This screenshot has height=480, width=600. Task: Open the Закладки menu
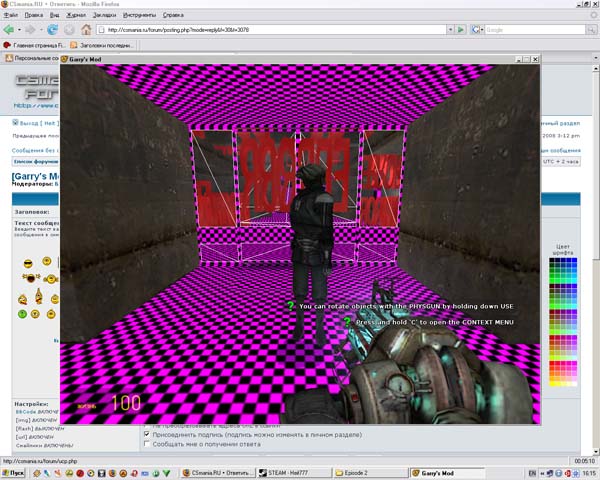pyautogui.click(x=104, y=15)
